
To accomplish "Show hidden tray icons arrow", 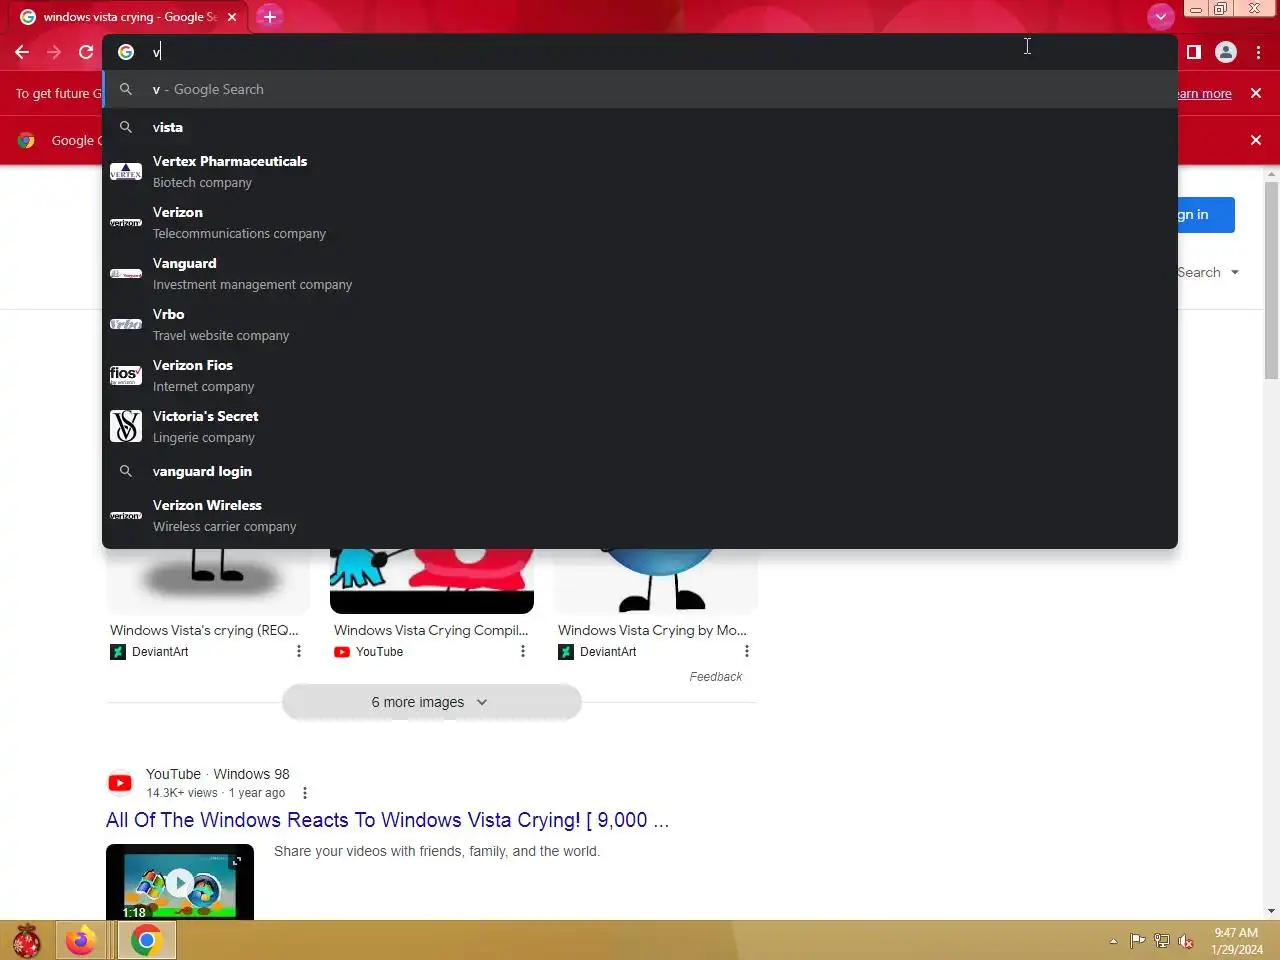I will coord(1113,941).
